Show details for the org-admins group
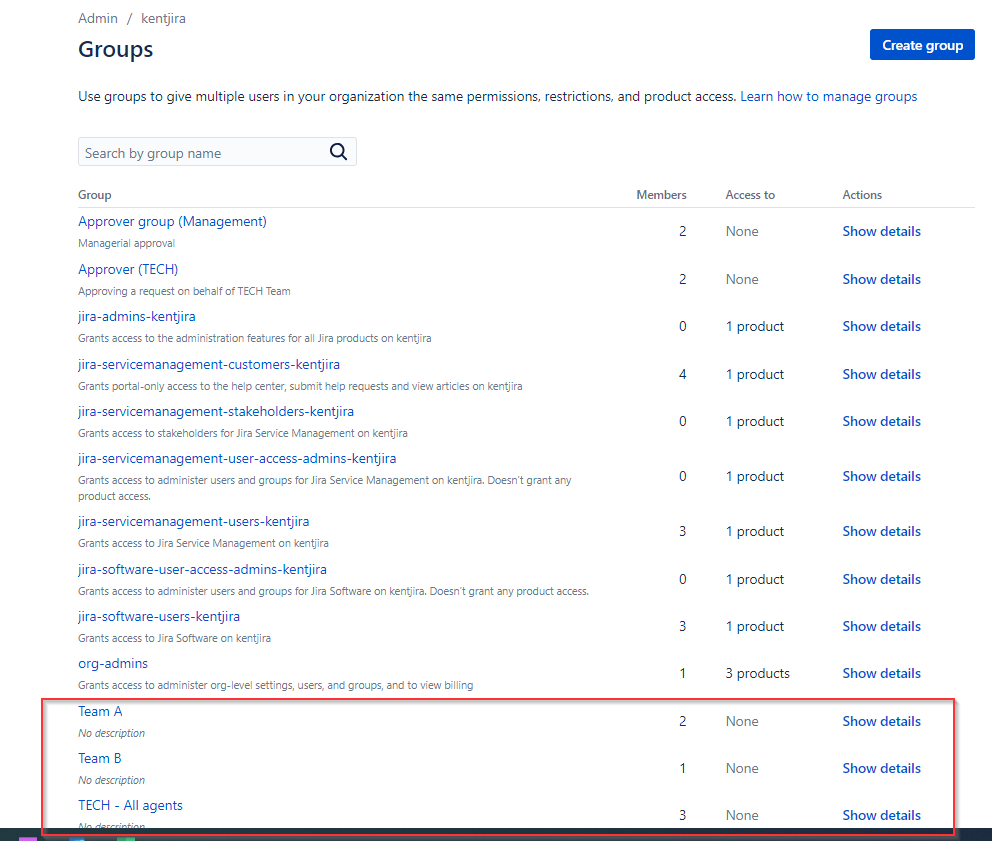Viewport: 992px width, 841px height. coord(881,672)
